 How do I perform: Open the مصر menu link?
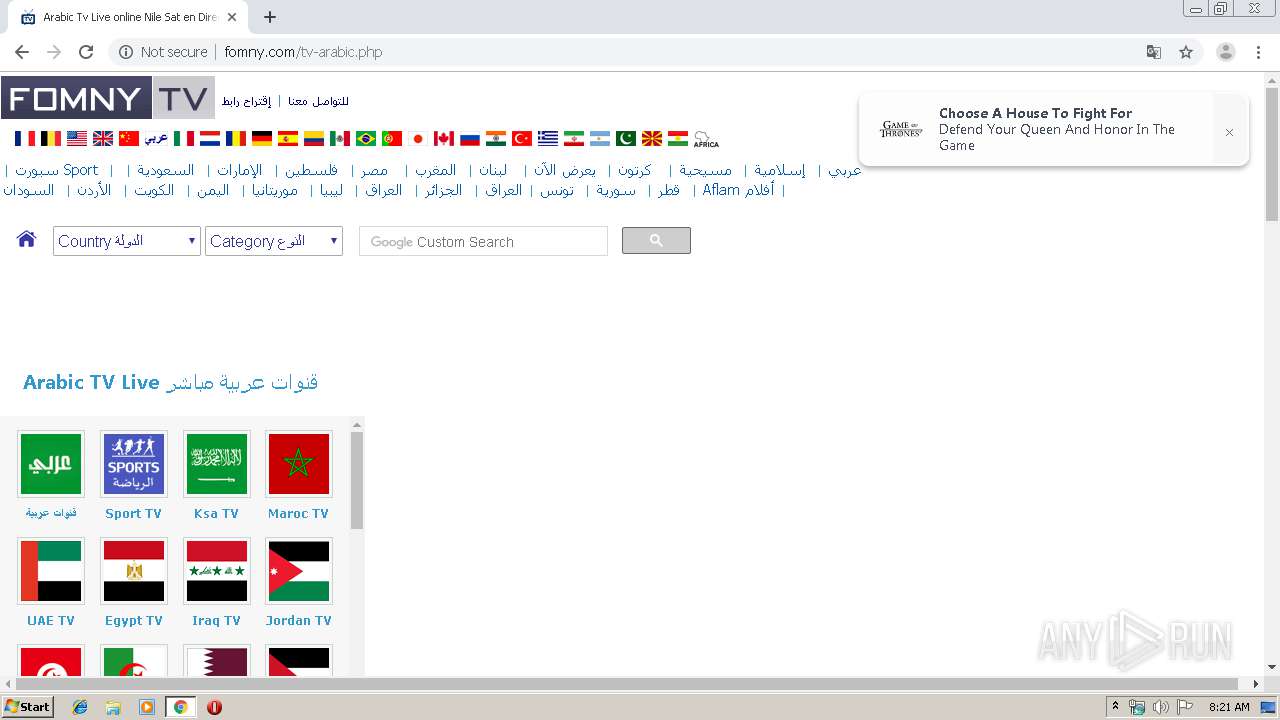(x=375, y=170)
